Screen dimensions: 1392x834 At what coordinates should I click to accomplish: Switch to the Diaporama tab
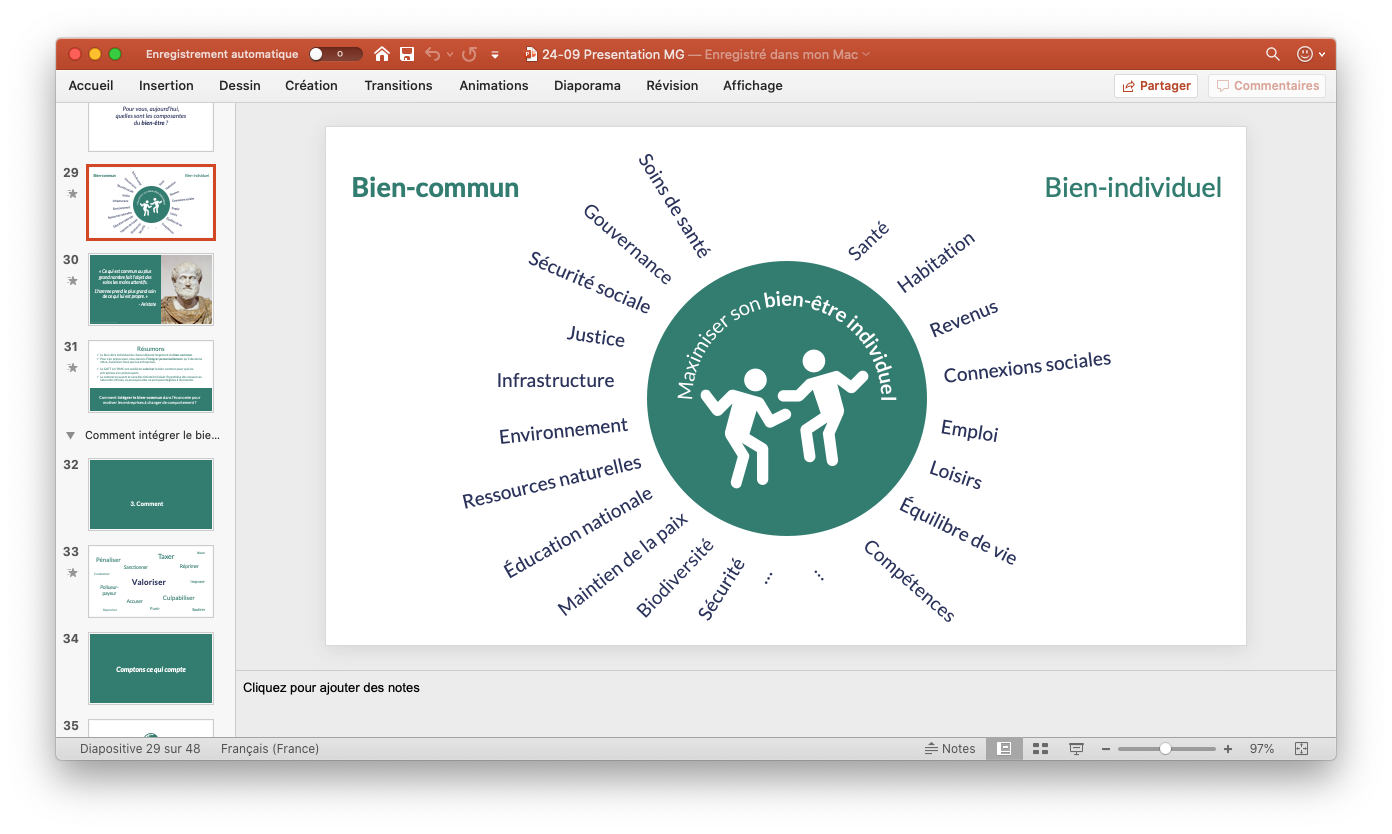tap(587, 86)
